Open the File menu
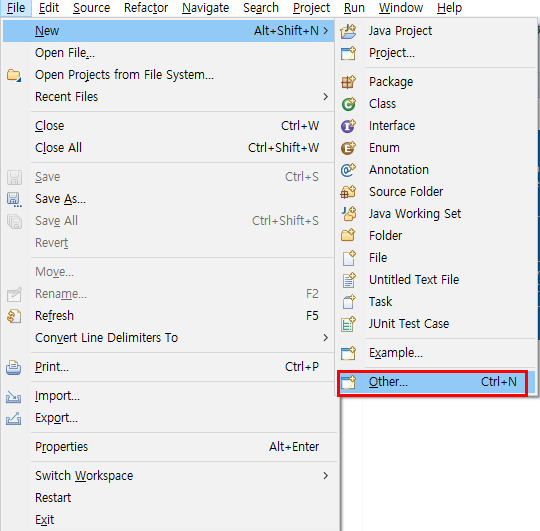The image size is (540, 531). pyautogui.click(x=16, y=8)
